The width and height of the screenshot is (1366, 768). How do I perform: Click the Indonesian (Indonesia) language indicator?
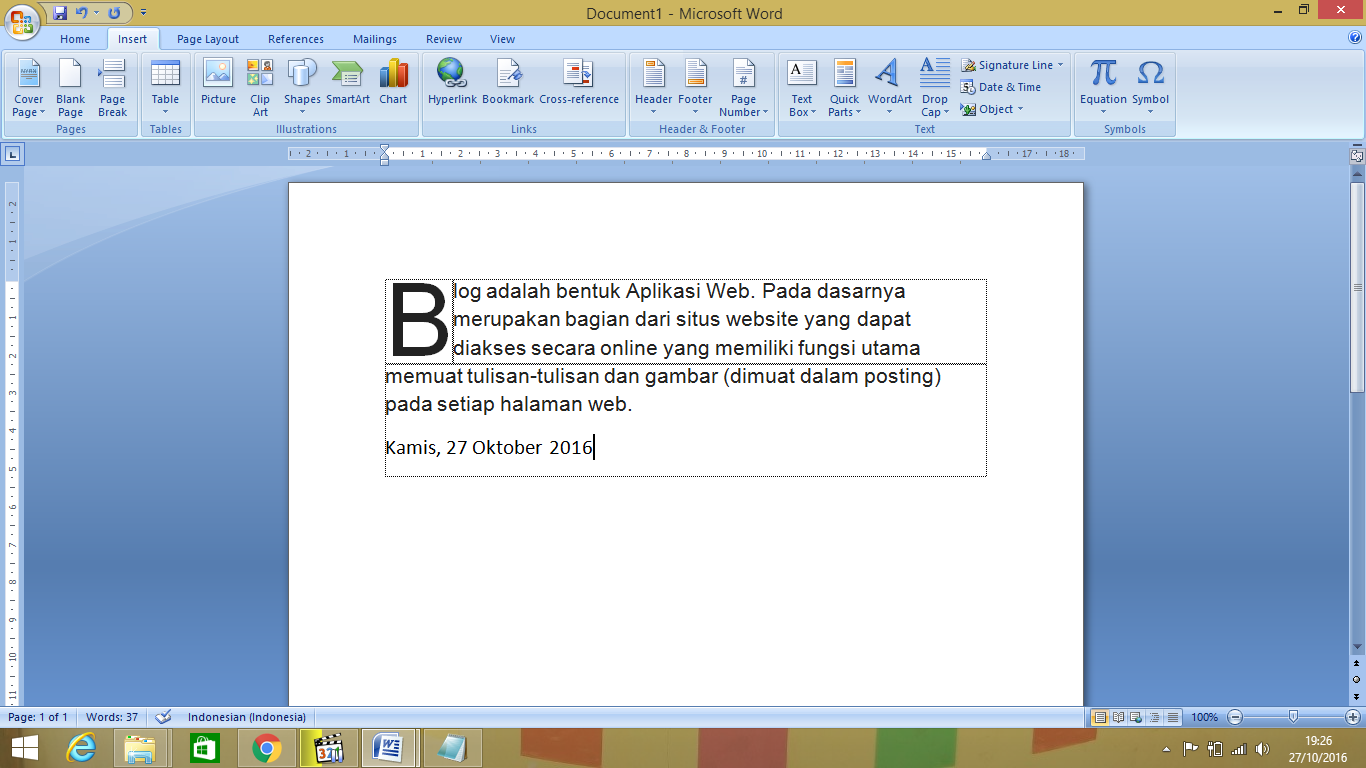pos(247,717)
